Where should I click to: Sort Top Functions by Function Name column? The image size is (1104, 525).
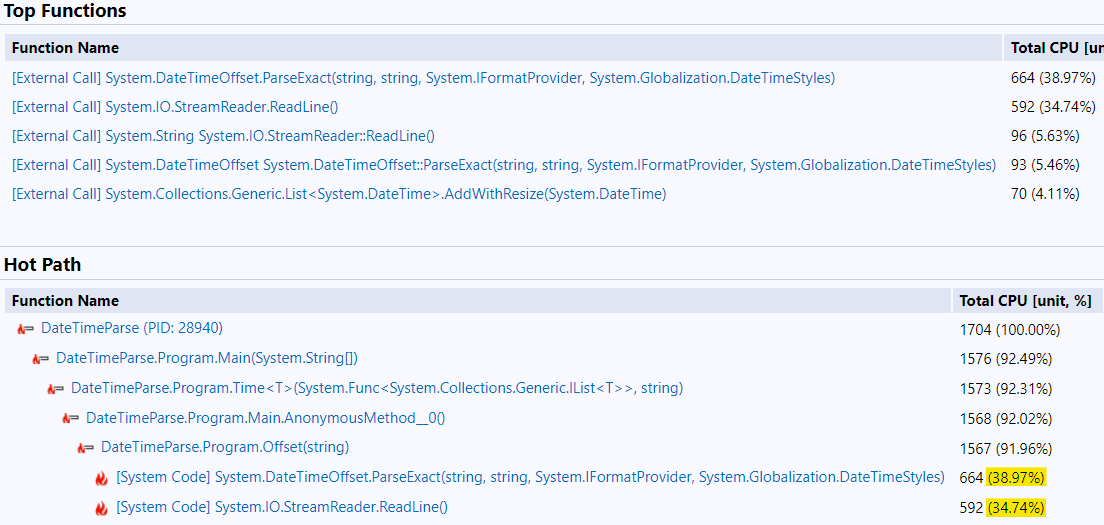point(65,48)
